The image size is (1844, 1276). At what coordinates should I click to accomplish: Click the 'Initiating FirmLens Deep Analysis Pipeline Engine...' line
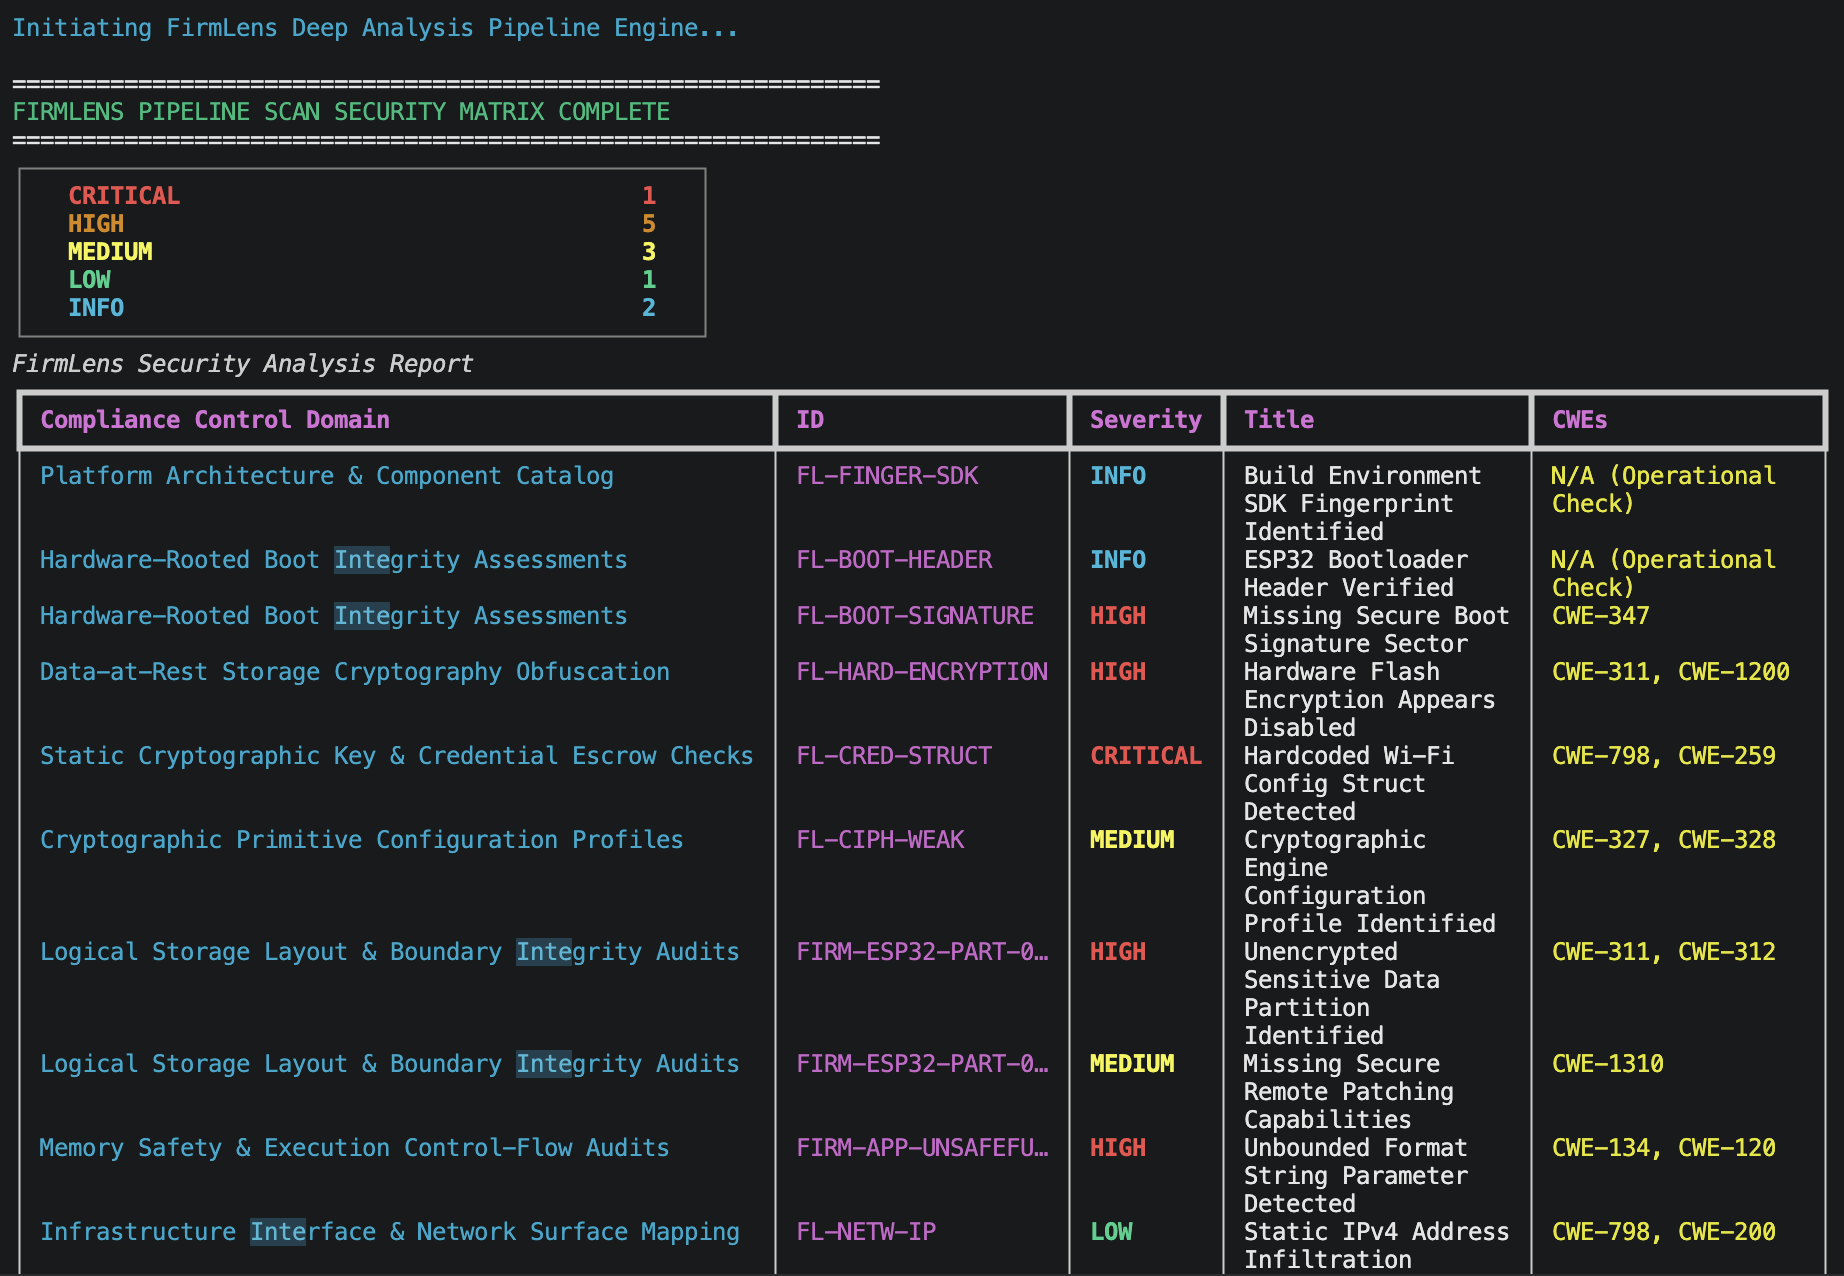coord(375,28)
